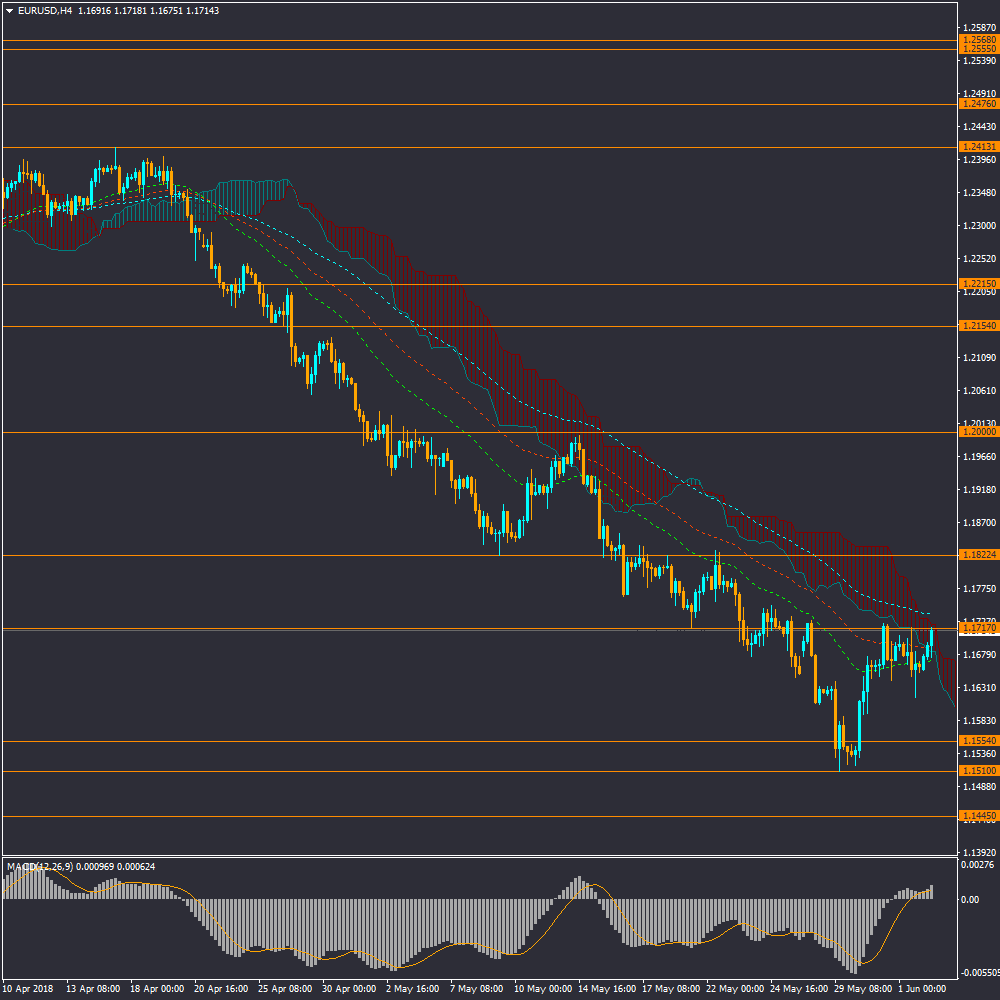Click the 14 May 16:00 time label
Image resolution: width=1000 pixels, height=1000 pixels.
pyautogui.click(x=606, y=987)
